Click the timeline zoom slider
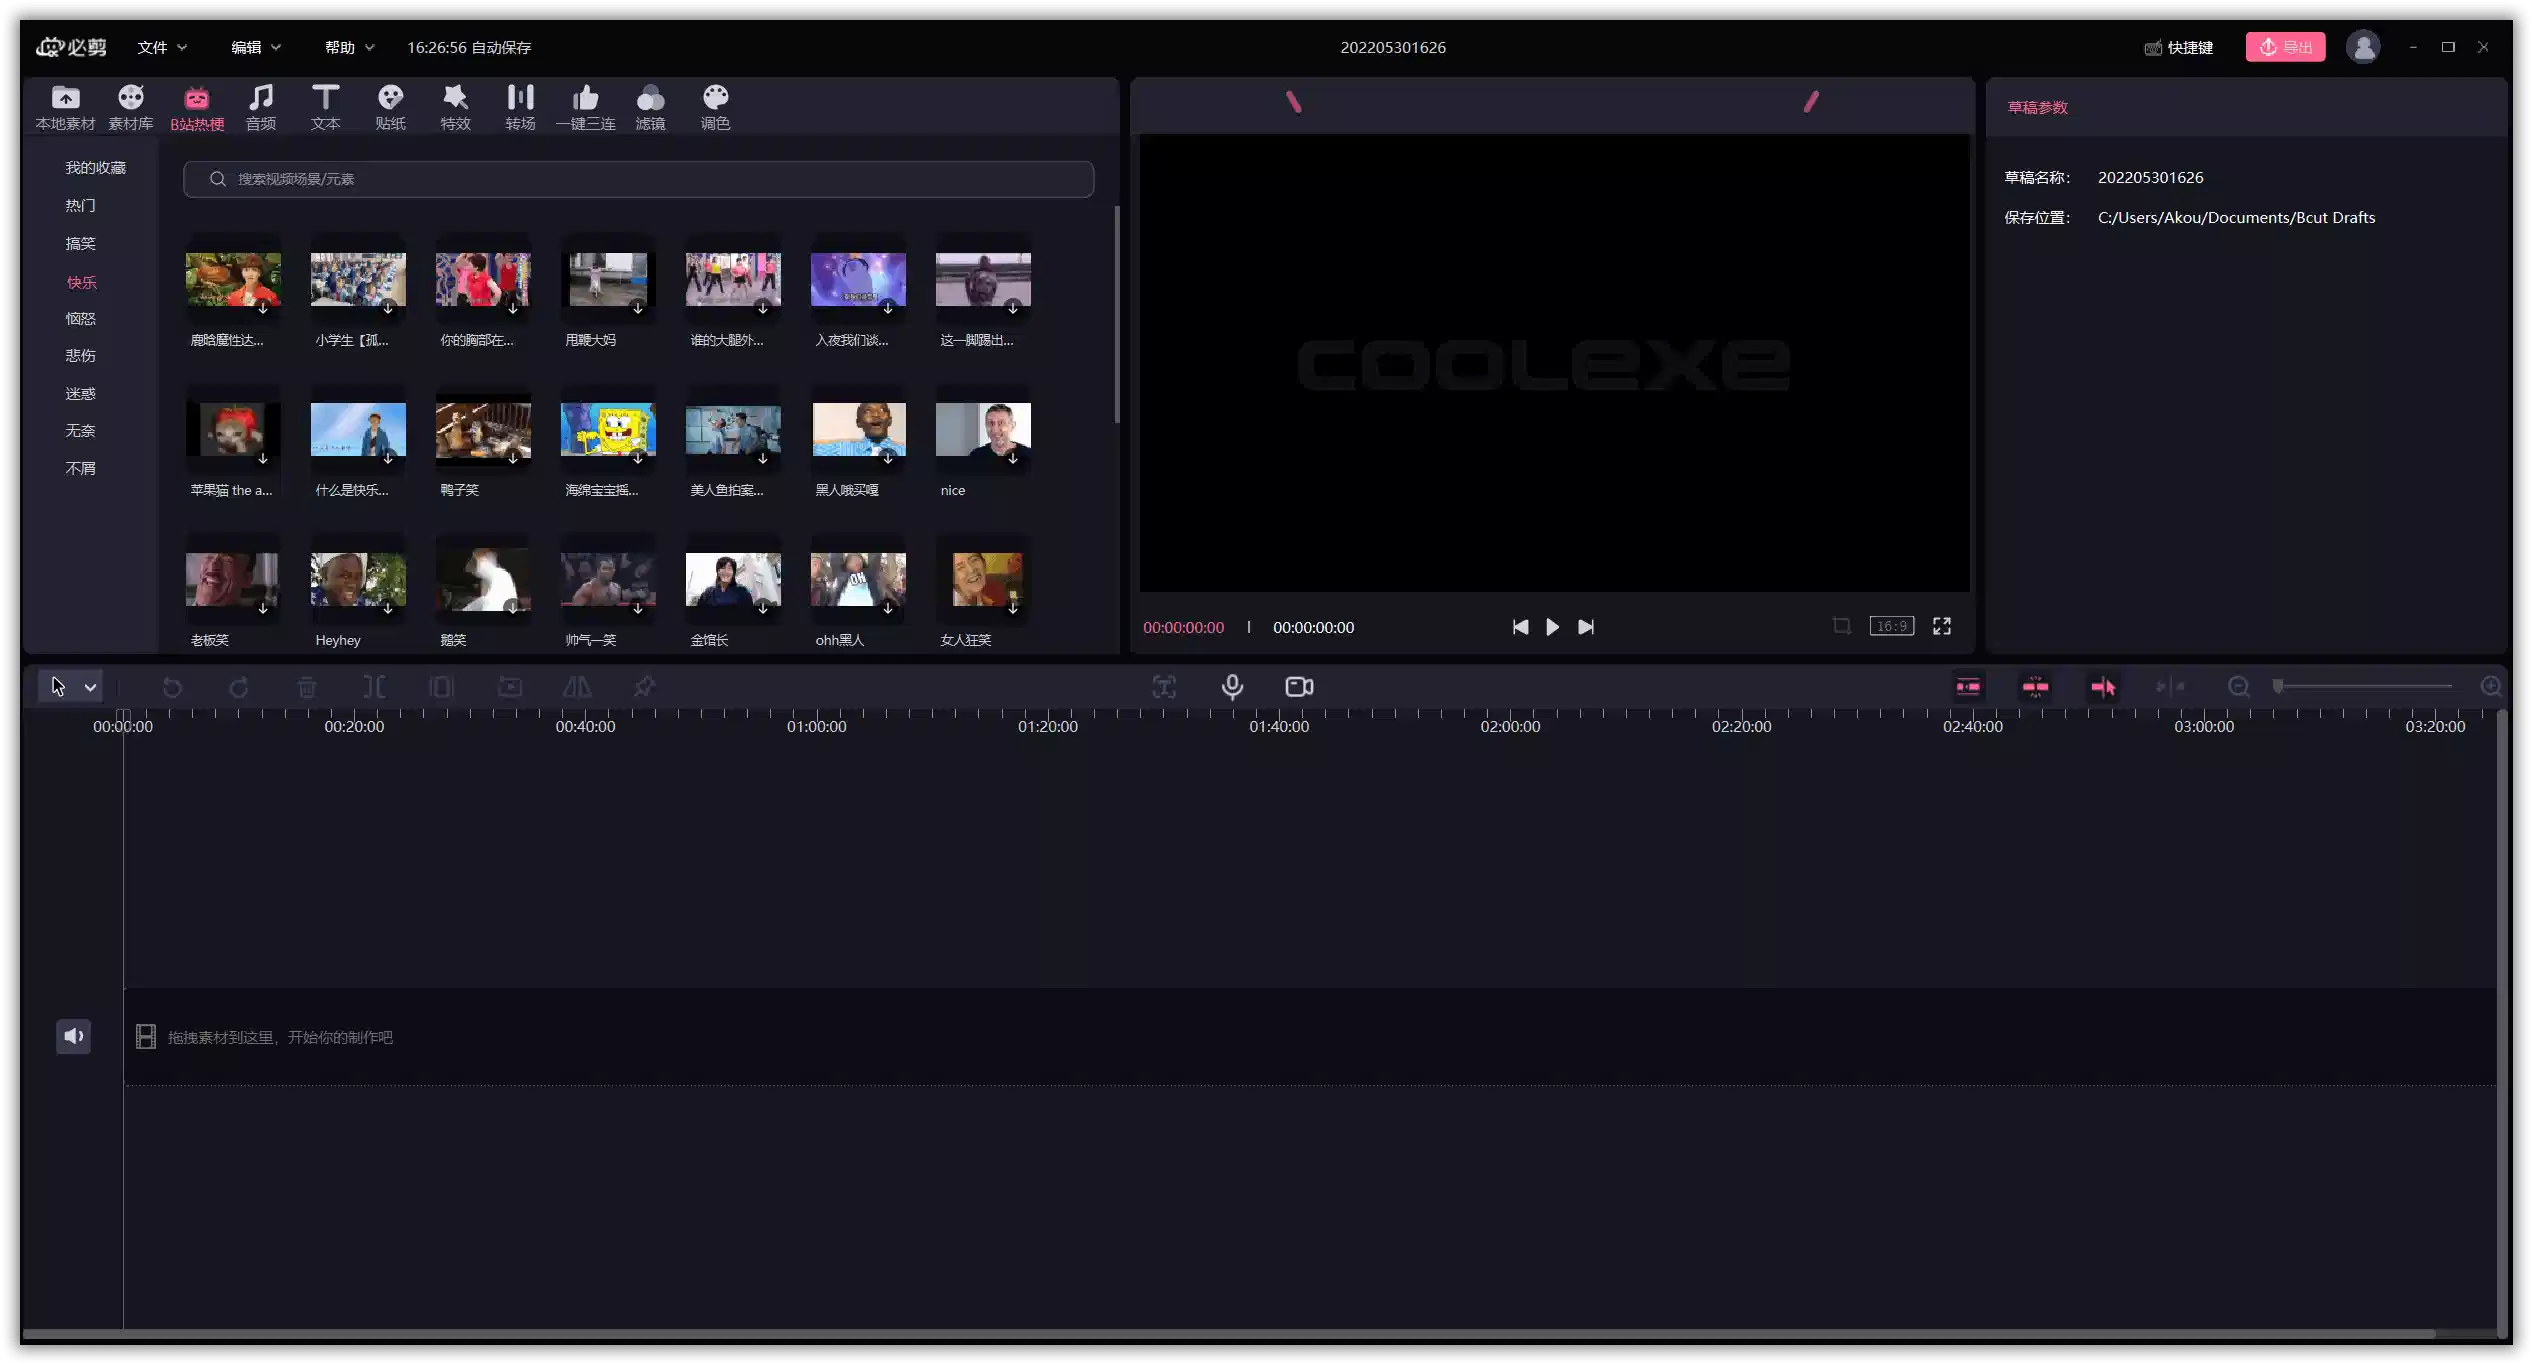 (x=2364, y=687)
